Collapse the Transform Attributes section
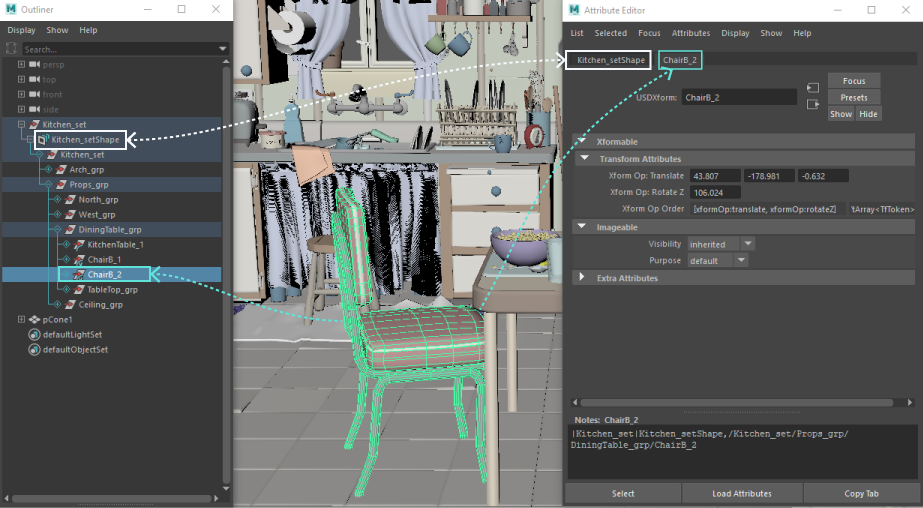This screenshot has height=508, width=923. [x=584, y=158]
